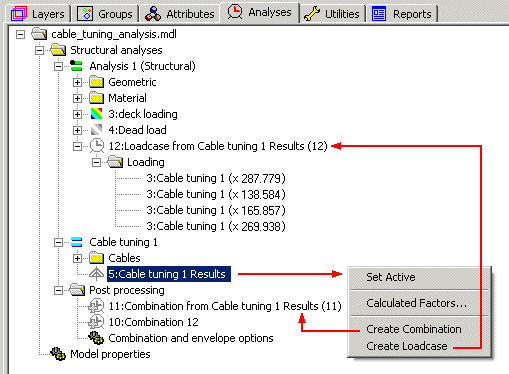Collapse the Analysis 1 (Structural) node

pyautogui.click(x=58, y=66)
